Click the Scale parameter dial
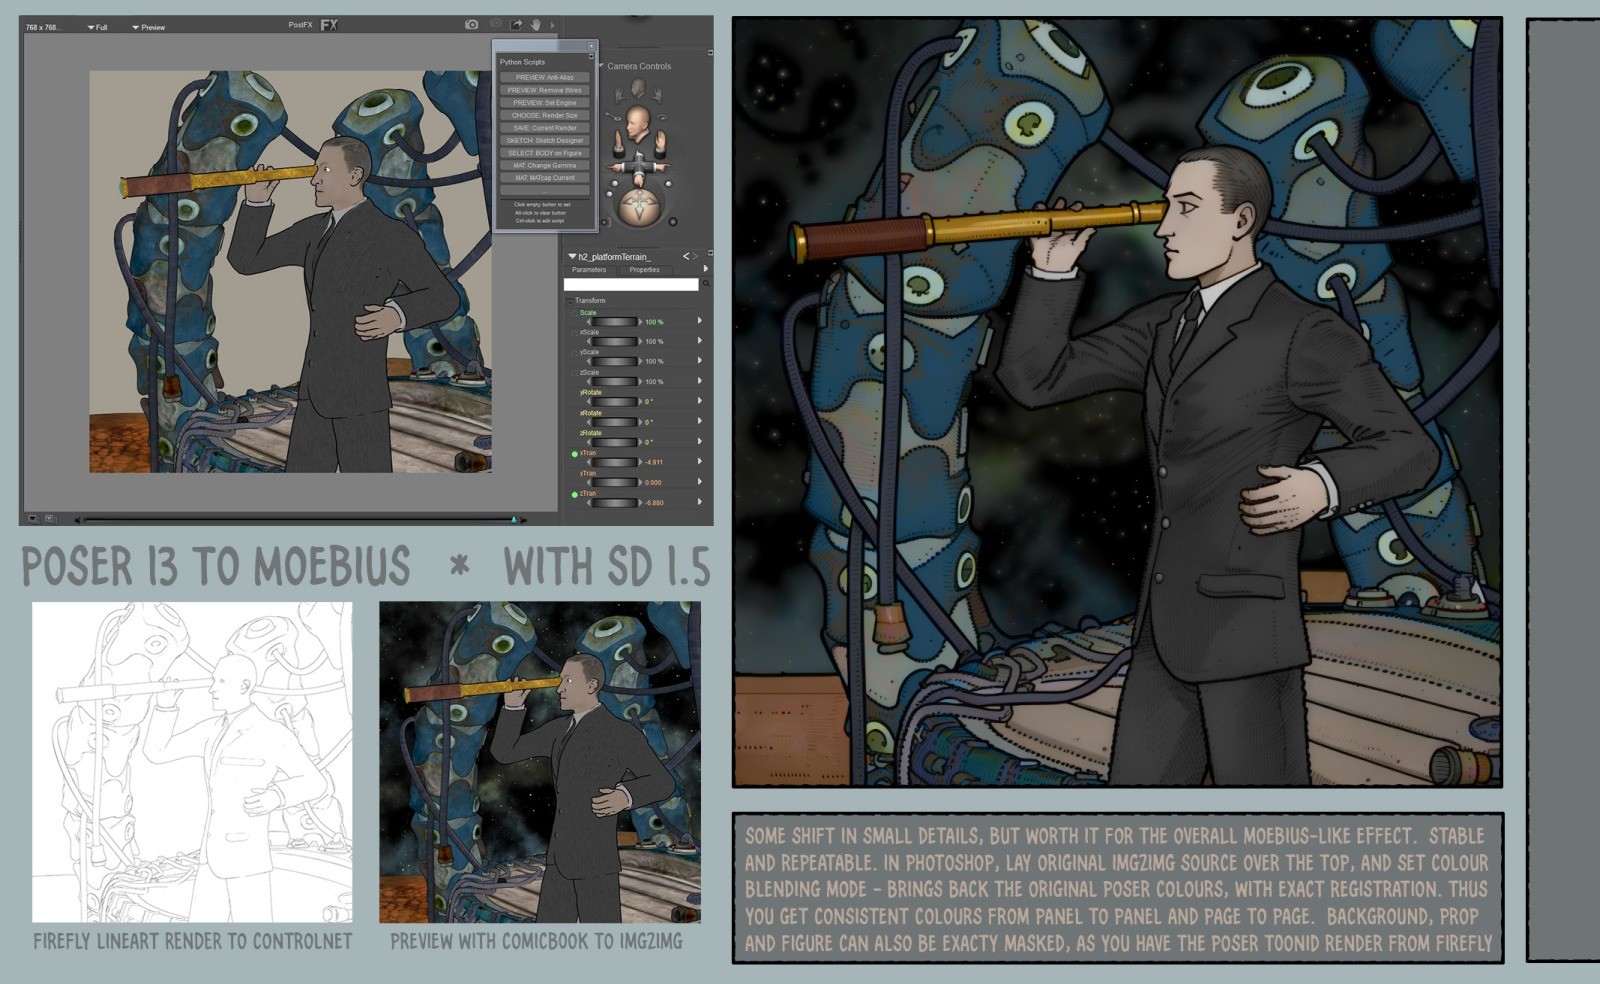This screenshot has width=1600, height=984. point(615,322)
